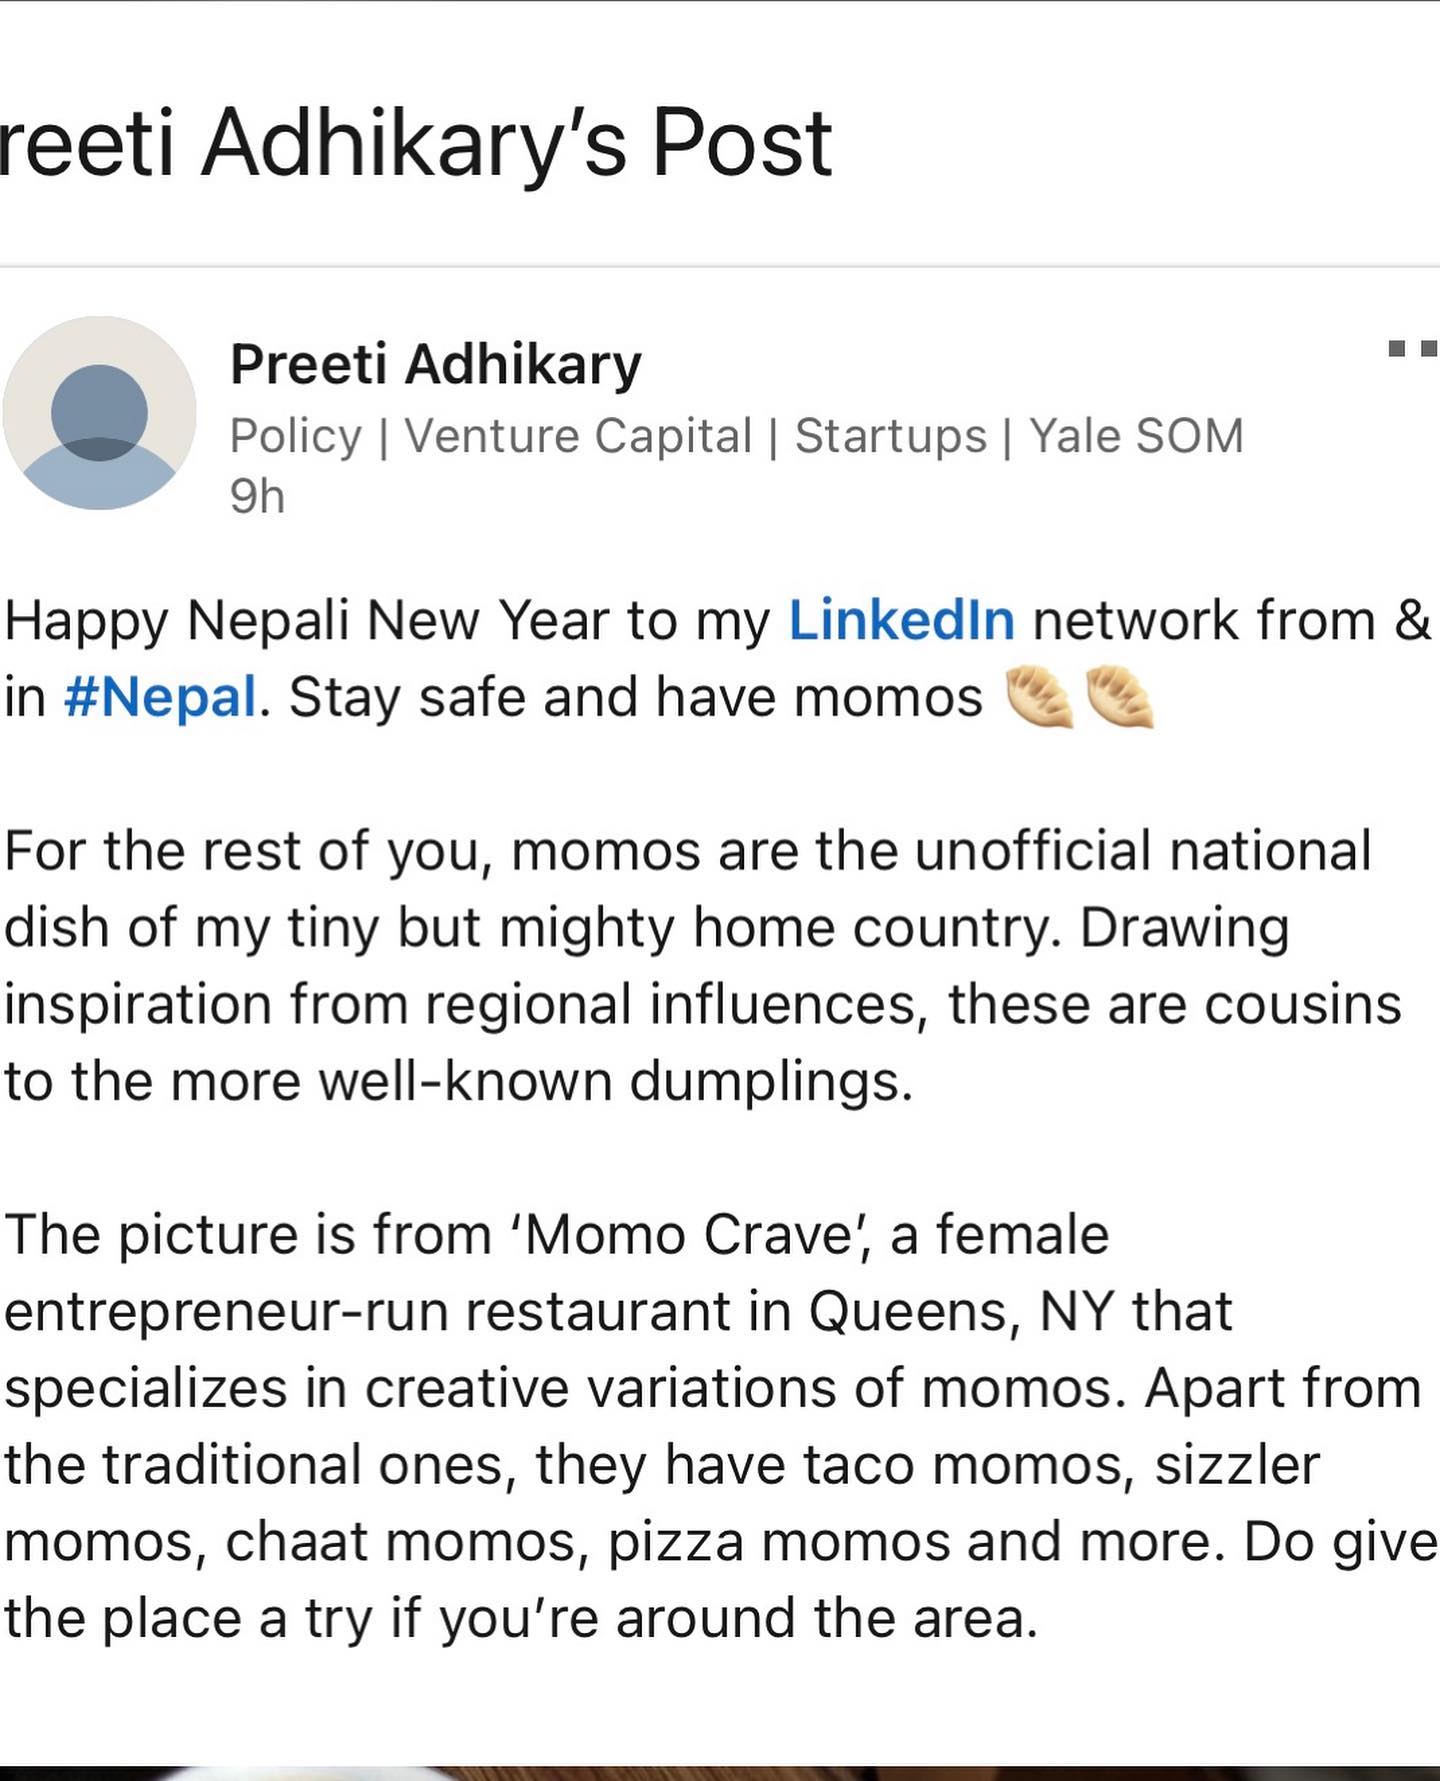Open the #Nepal hashtag
Screen dimensions: 1440x1781
(160, 698)
